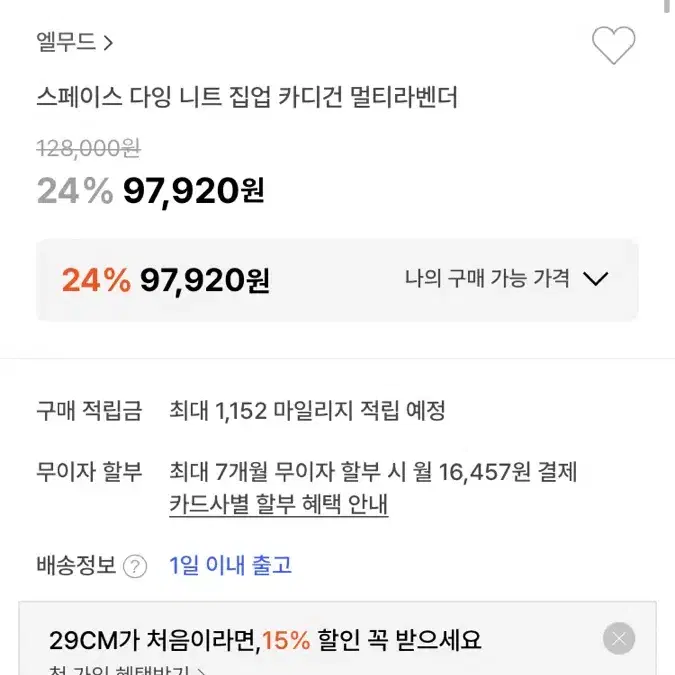Click the 배송정보 label
Screen dimensions: 675x675
tap(76, 565)
